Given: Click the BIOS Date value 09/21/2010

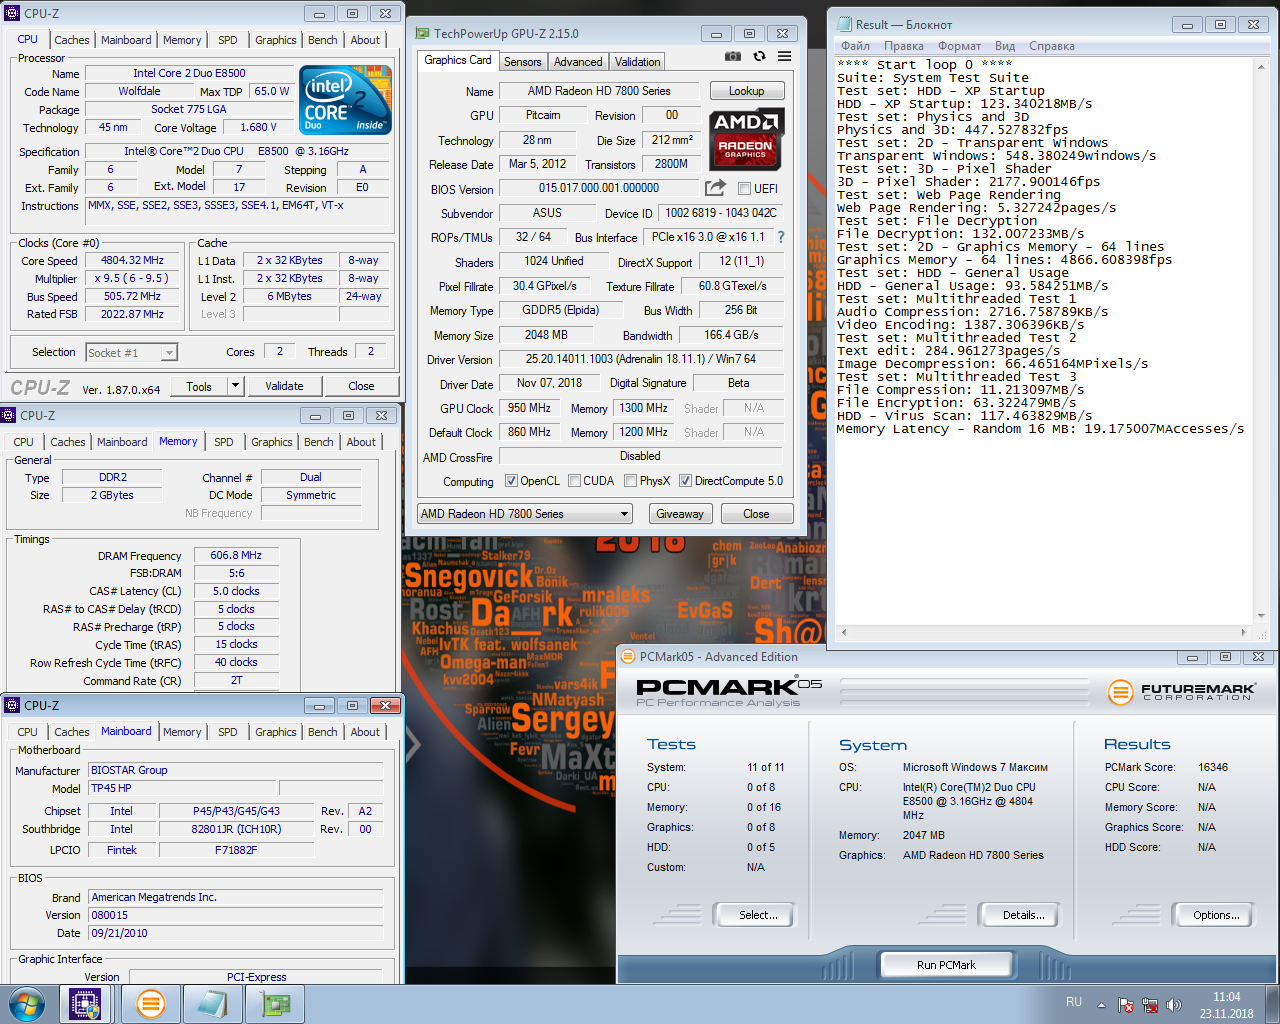Looking at the screenshot, I should (235, 933).
